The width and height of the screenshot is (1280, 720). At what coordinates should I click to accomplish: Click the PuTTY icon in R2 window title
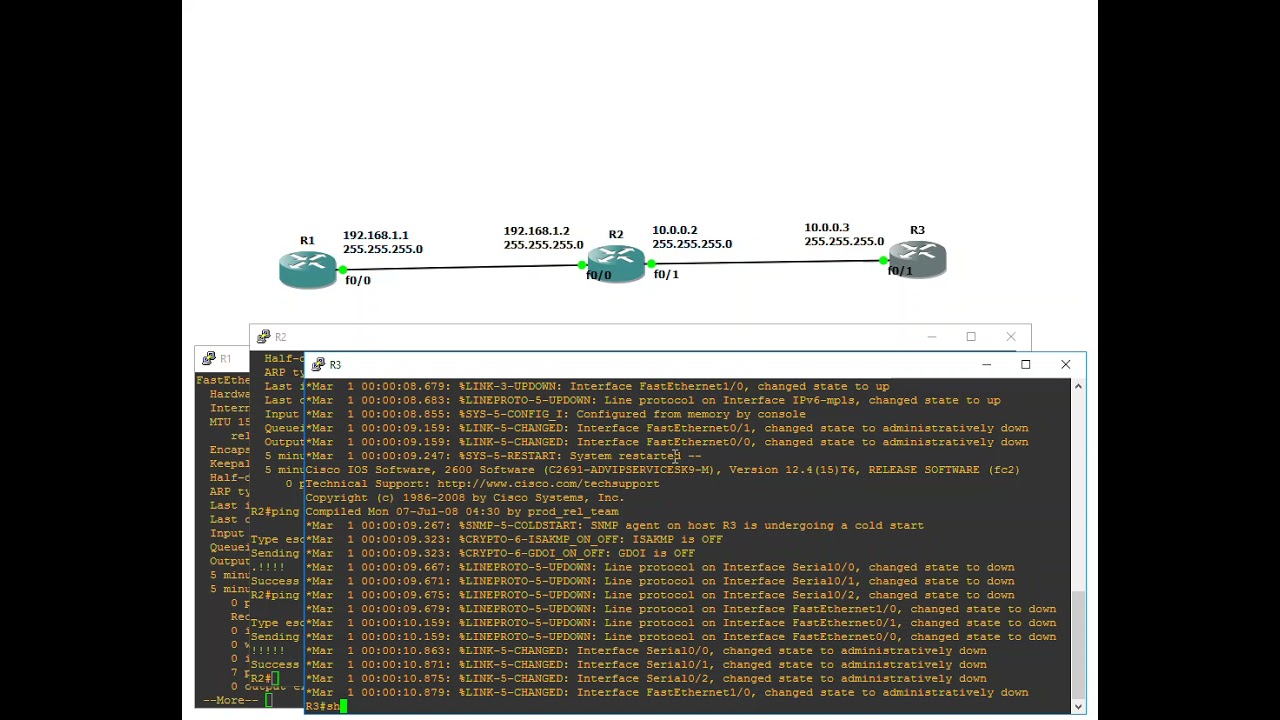(263, 337)
